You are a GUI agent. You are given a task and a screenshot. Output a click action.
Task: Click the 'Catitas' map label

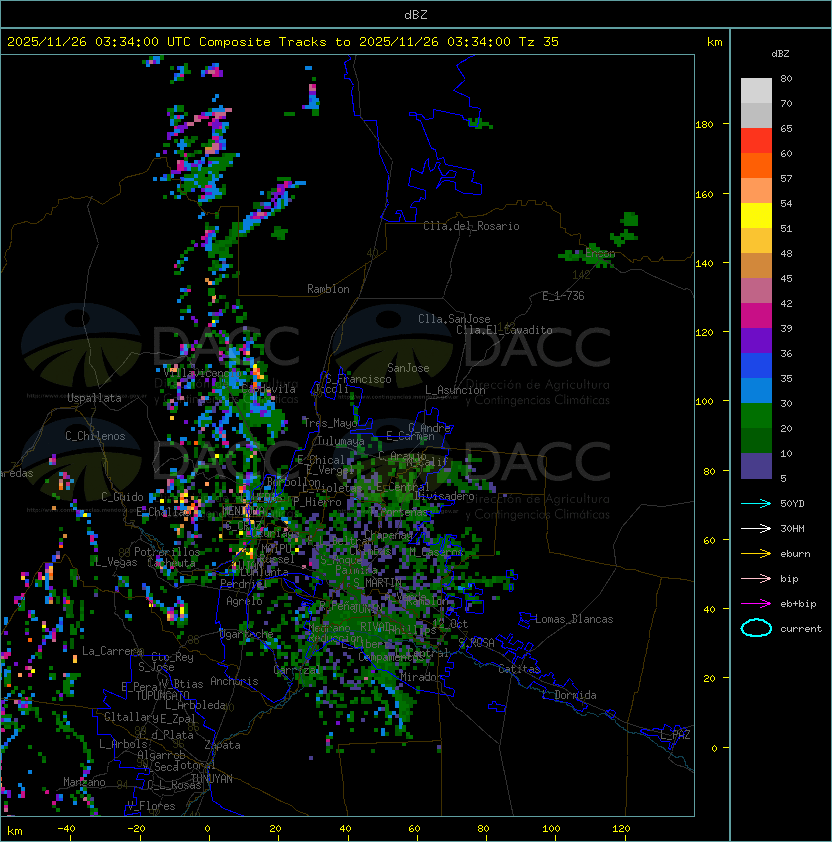click(519, 669)
